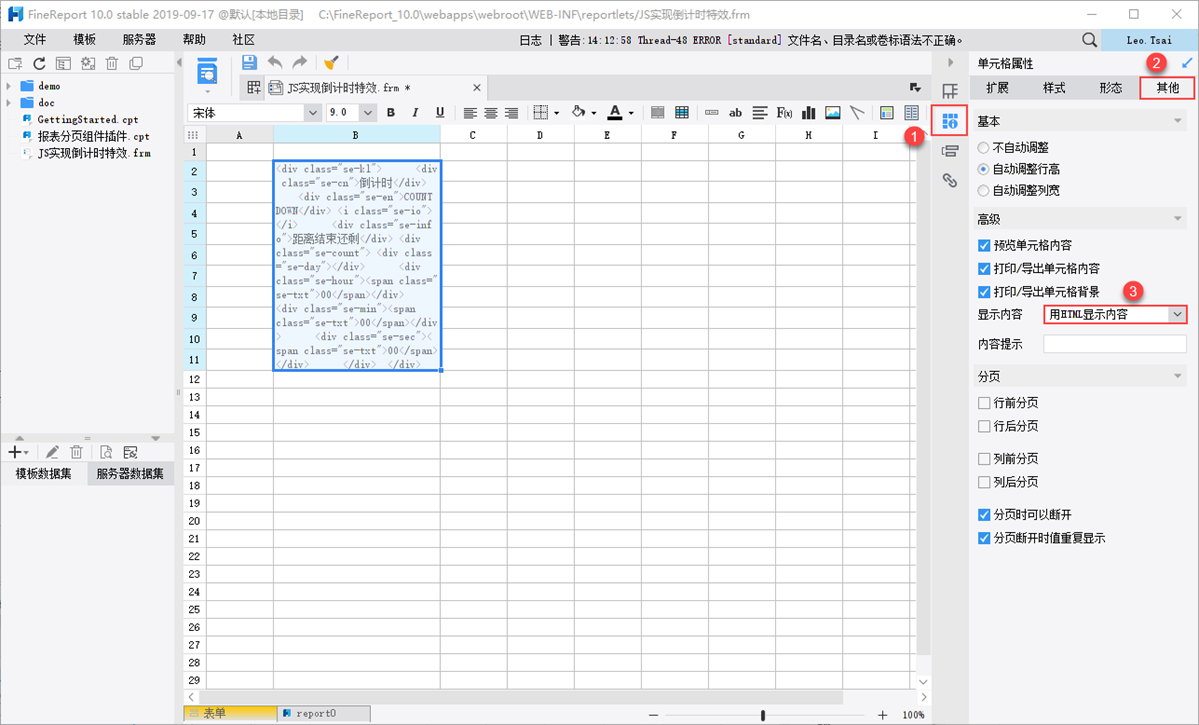
Task: Open the hyperlink panel icon in sidebar
Action: [x=950, y=180]
